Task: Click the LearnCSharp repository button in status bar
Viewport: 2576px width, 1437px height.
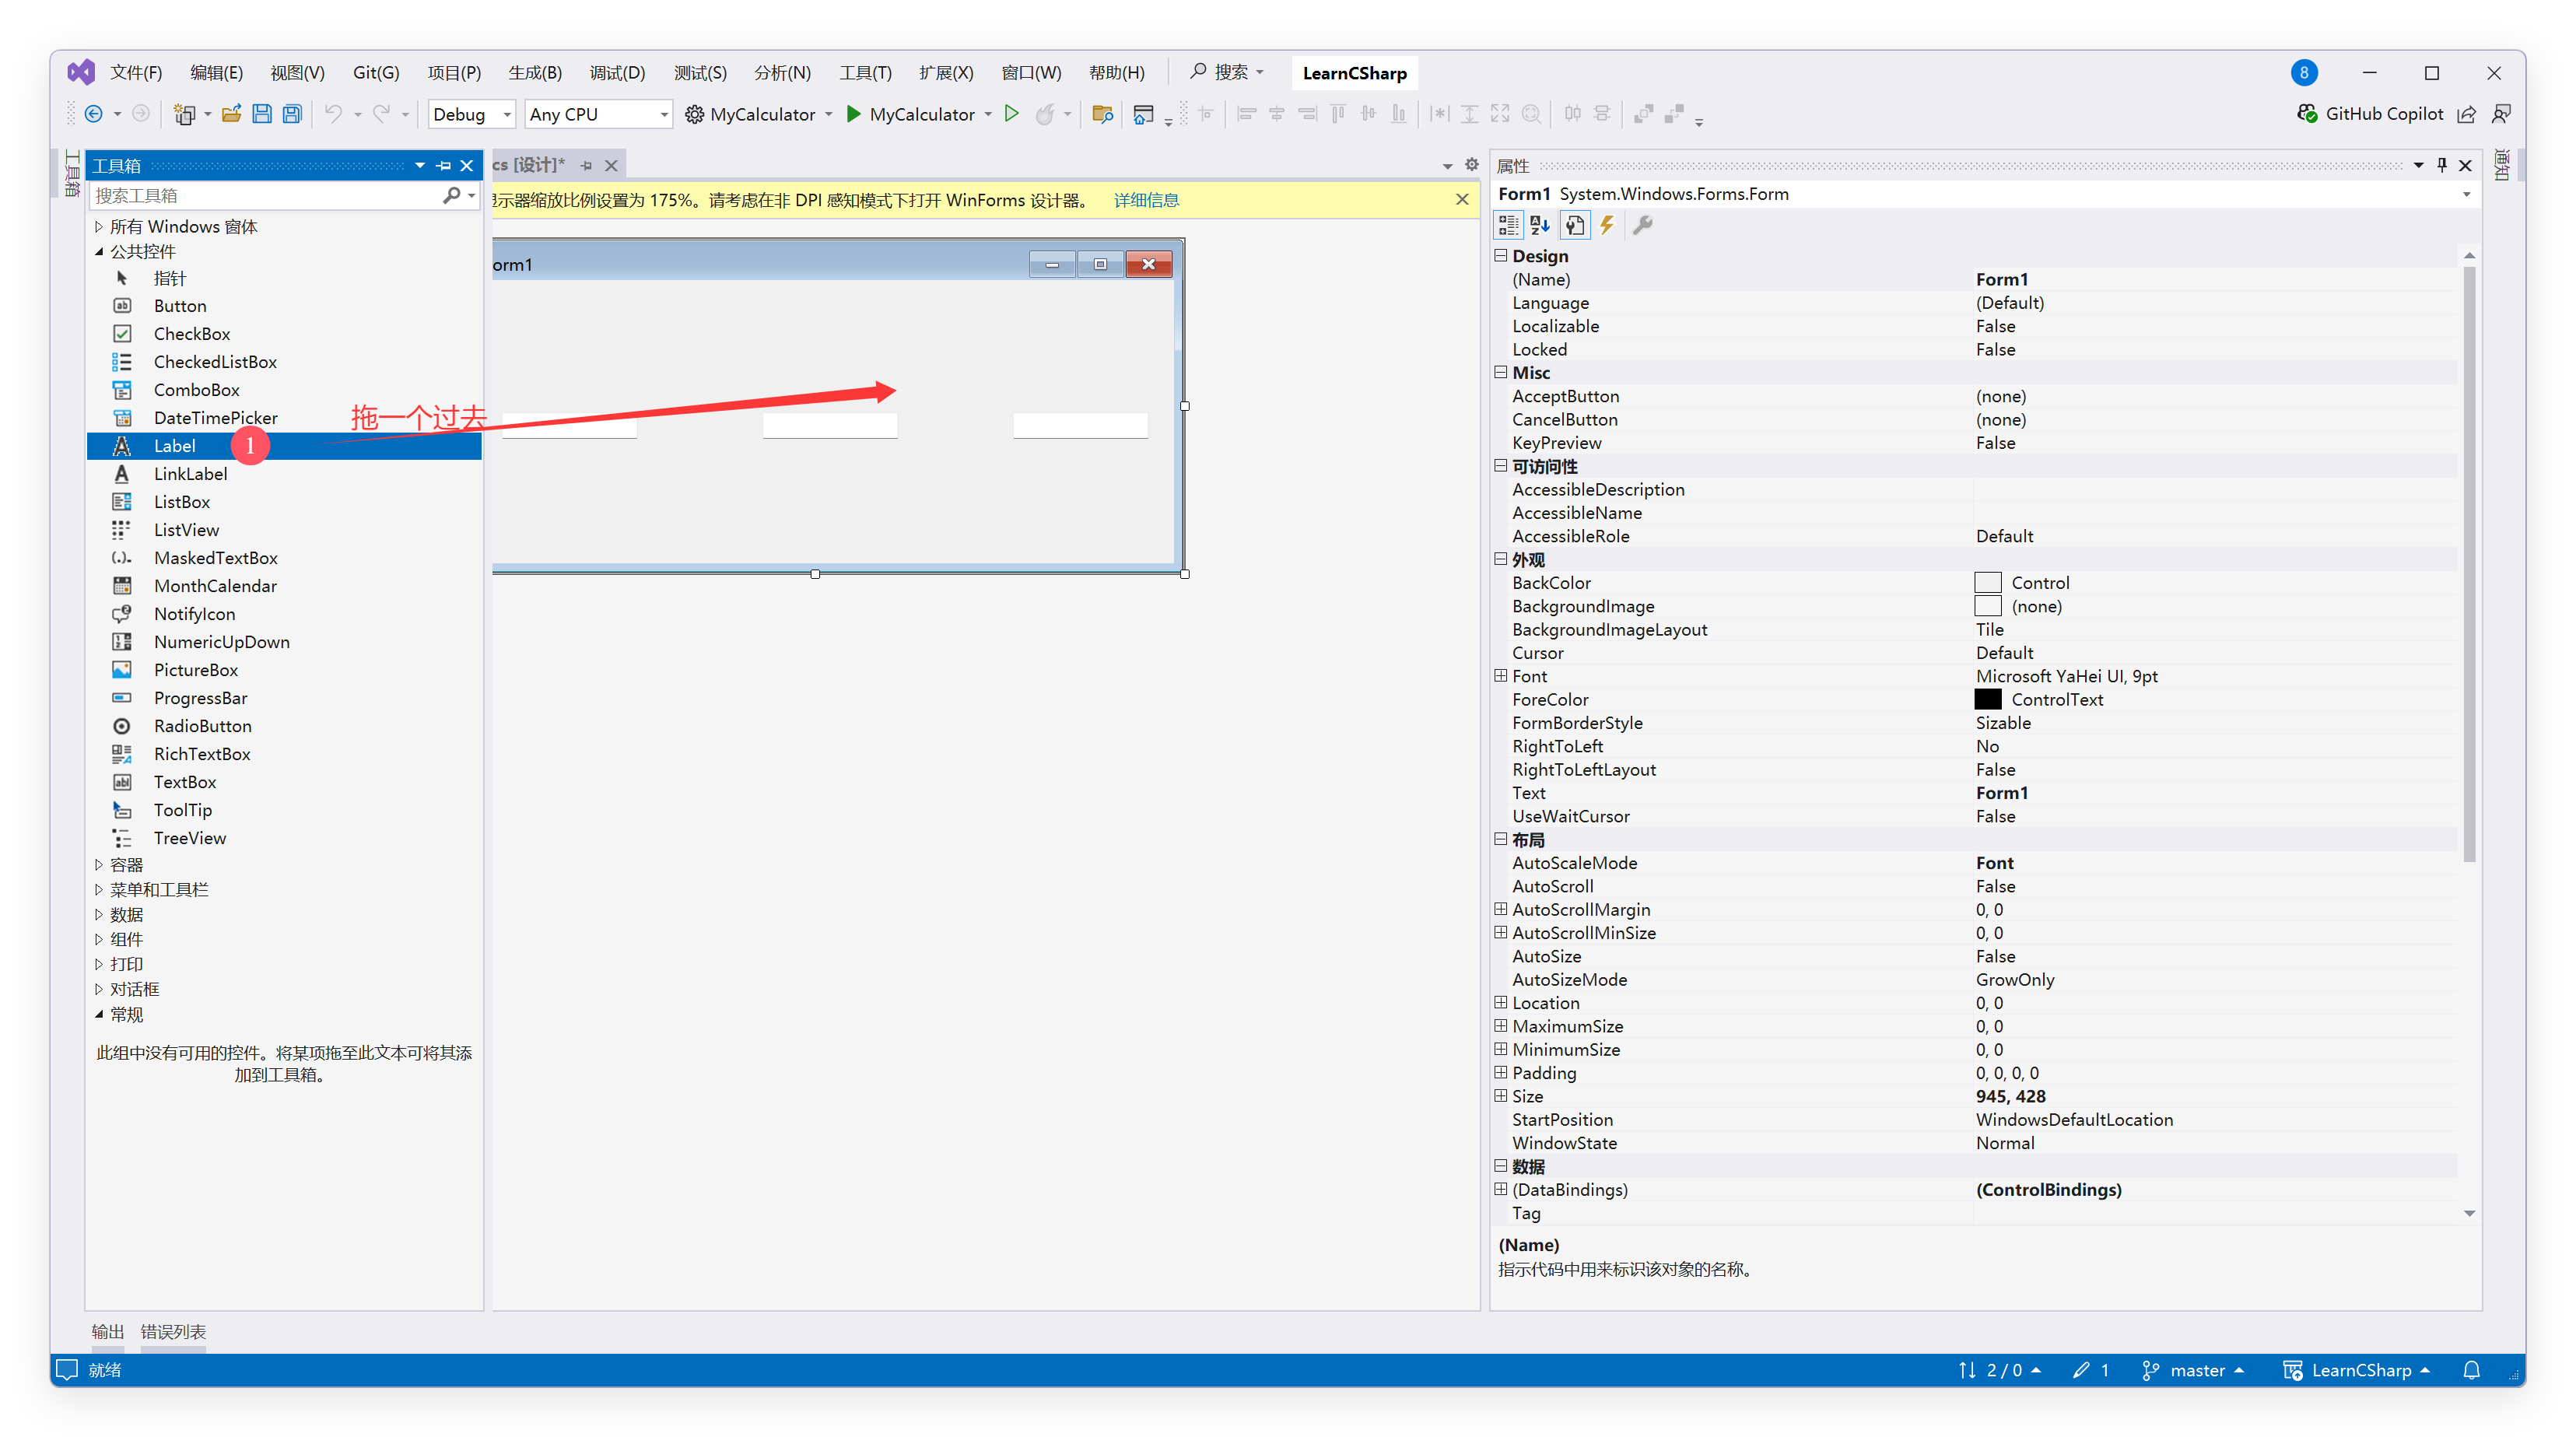Action: click(x=2357, y=1369)
